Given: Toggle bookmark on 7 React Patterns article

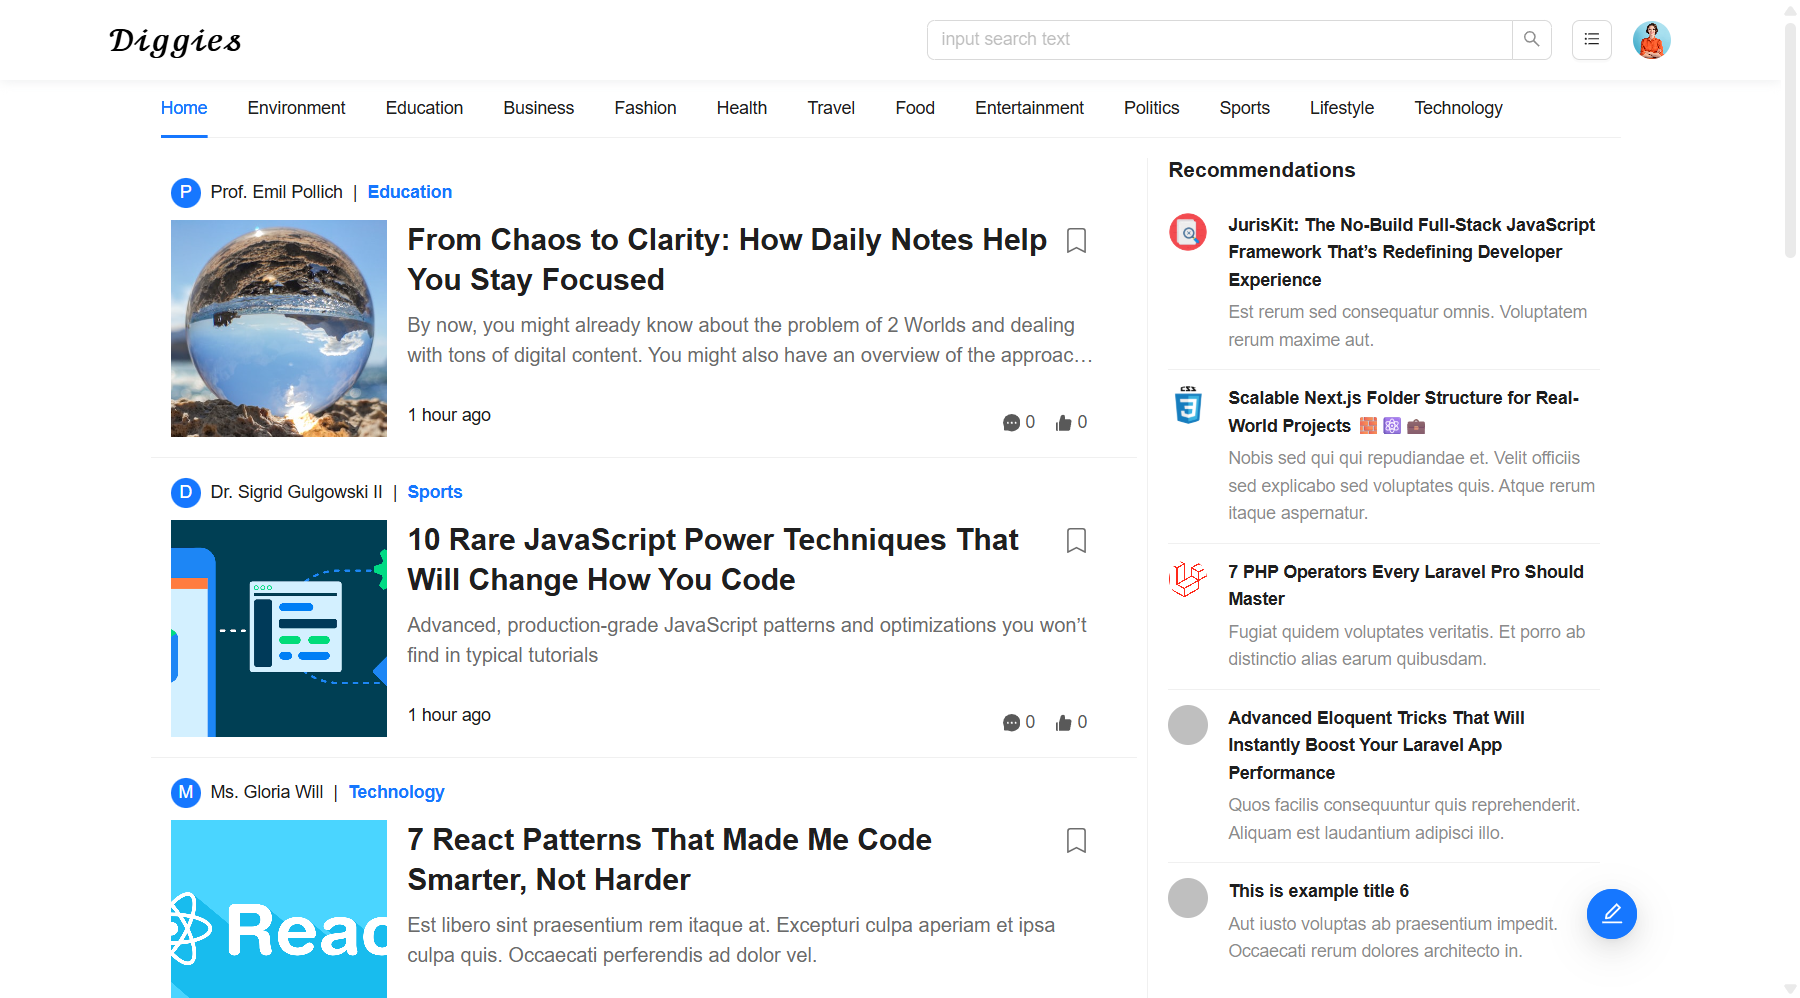Looking at the screenshot, I should click(1076, 841).
